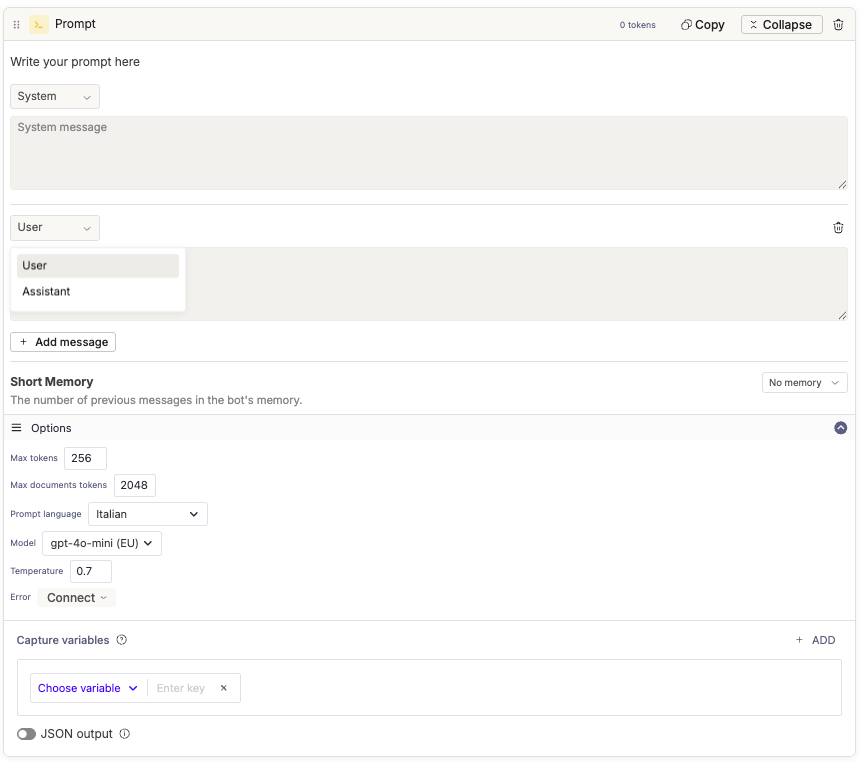Viewport: 860px width, 762px height.
Task: Delete the User message with trash icon
Action: point(838,228)
